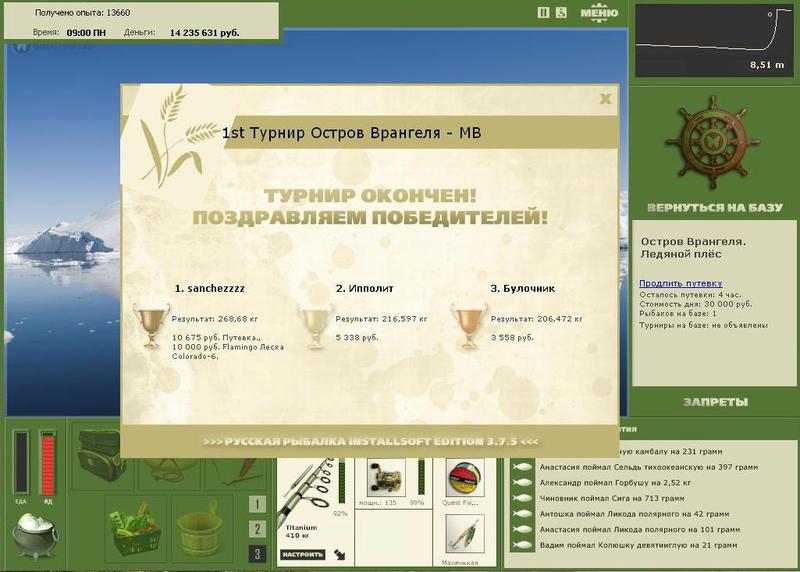Image resolution: width=800 pixels, height=572 pixels.
Task: Click the location name "Остров Врангеля. Ледяной плёс"
Action: 693,247
